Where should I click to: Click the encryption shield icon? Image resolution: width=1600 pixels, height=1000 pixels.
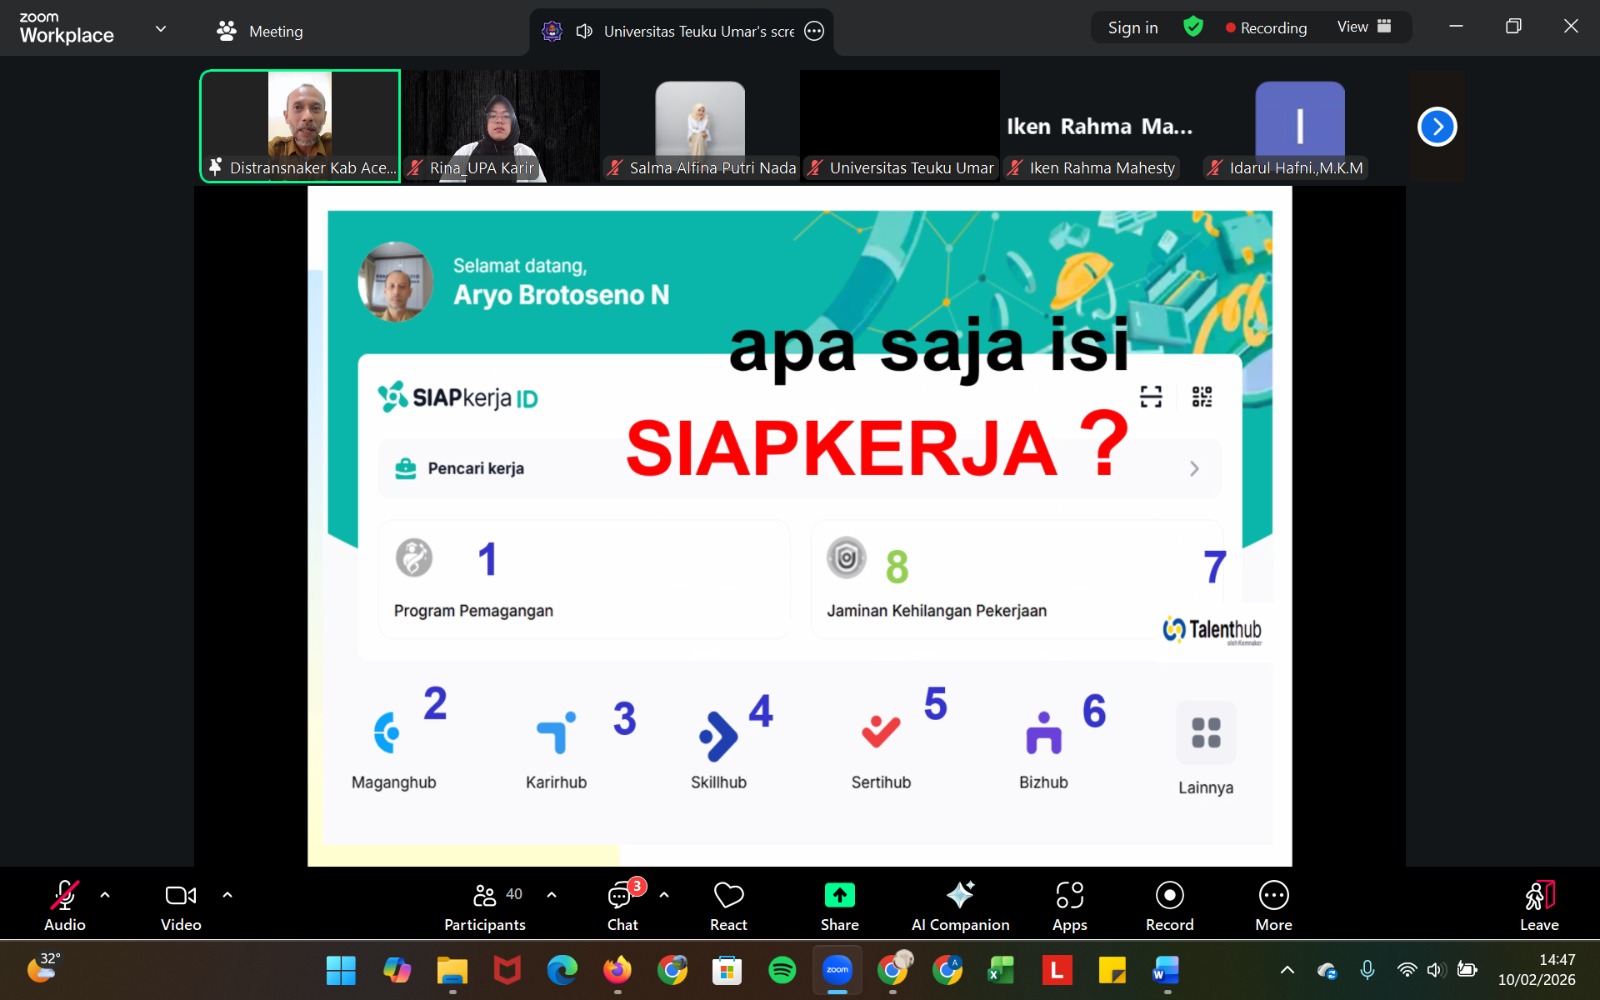[1193, 27]
